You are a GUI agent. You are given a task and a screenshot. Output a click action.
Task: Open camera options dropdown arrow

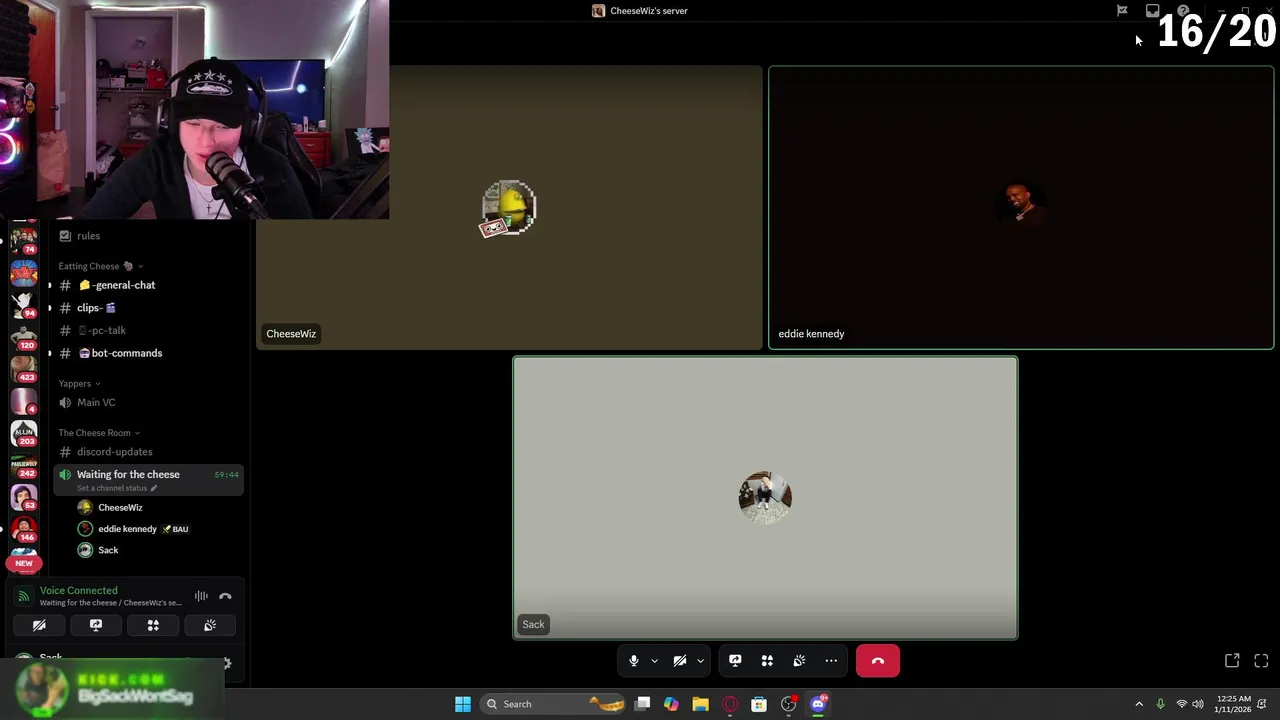point(700,661)
